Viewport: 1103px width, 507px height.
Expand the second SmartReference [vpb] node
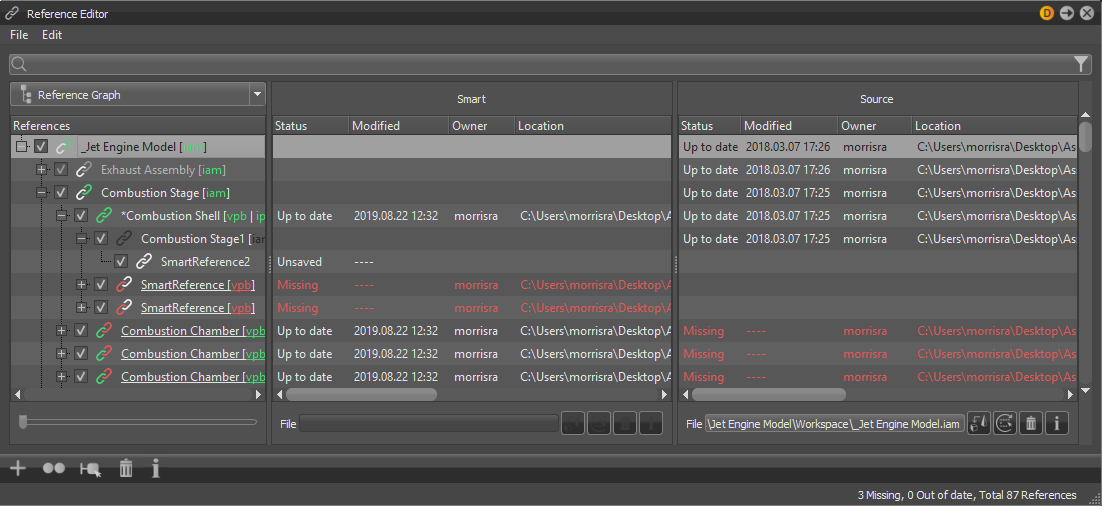tap(82, 308)
